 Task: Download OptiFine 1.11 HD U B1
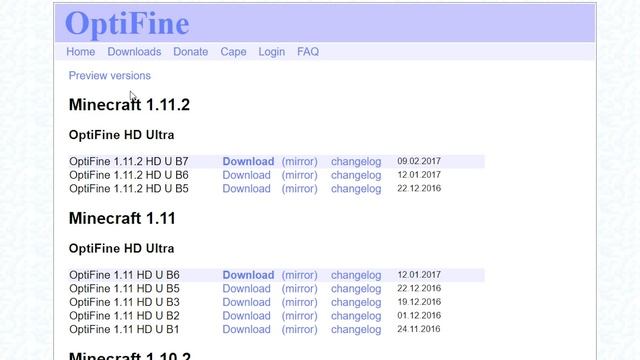[x=247, y=329]
